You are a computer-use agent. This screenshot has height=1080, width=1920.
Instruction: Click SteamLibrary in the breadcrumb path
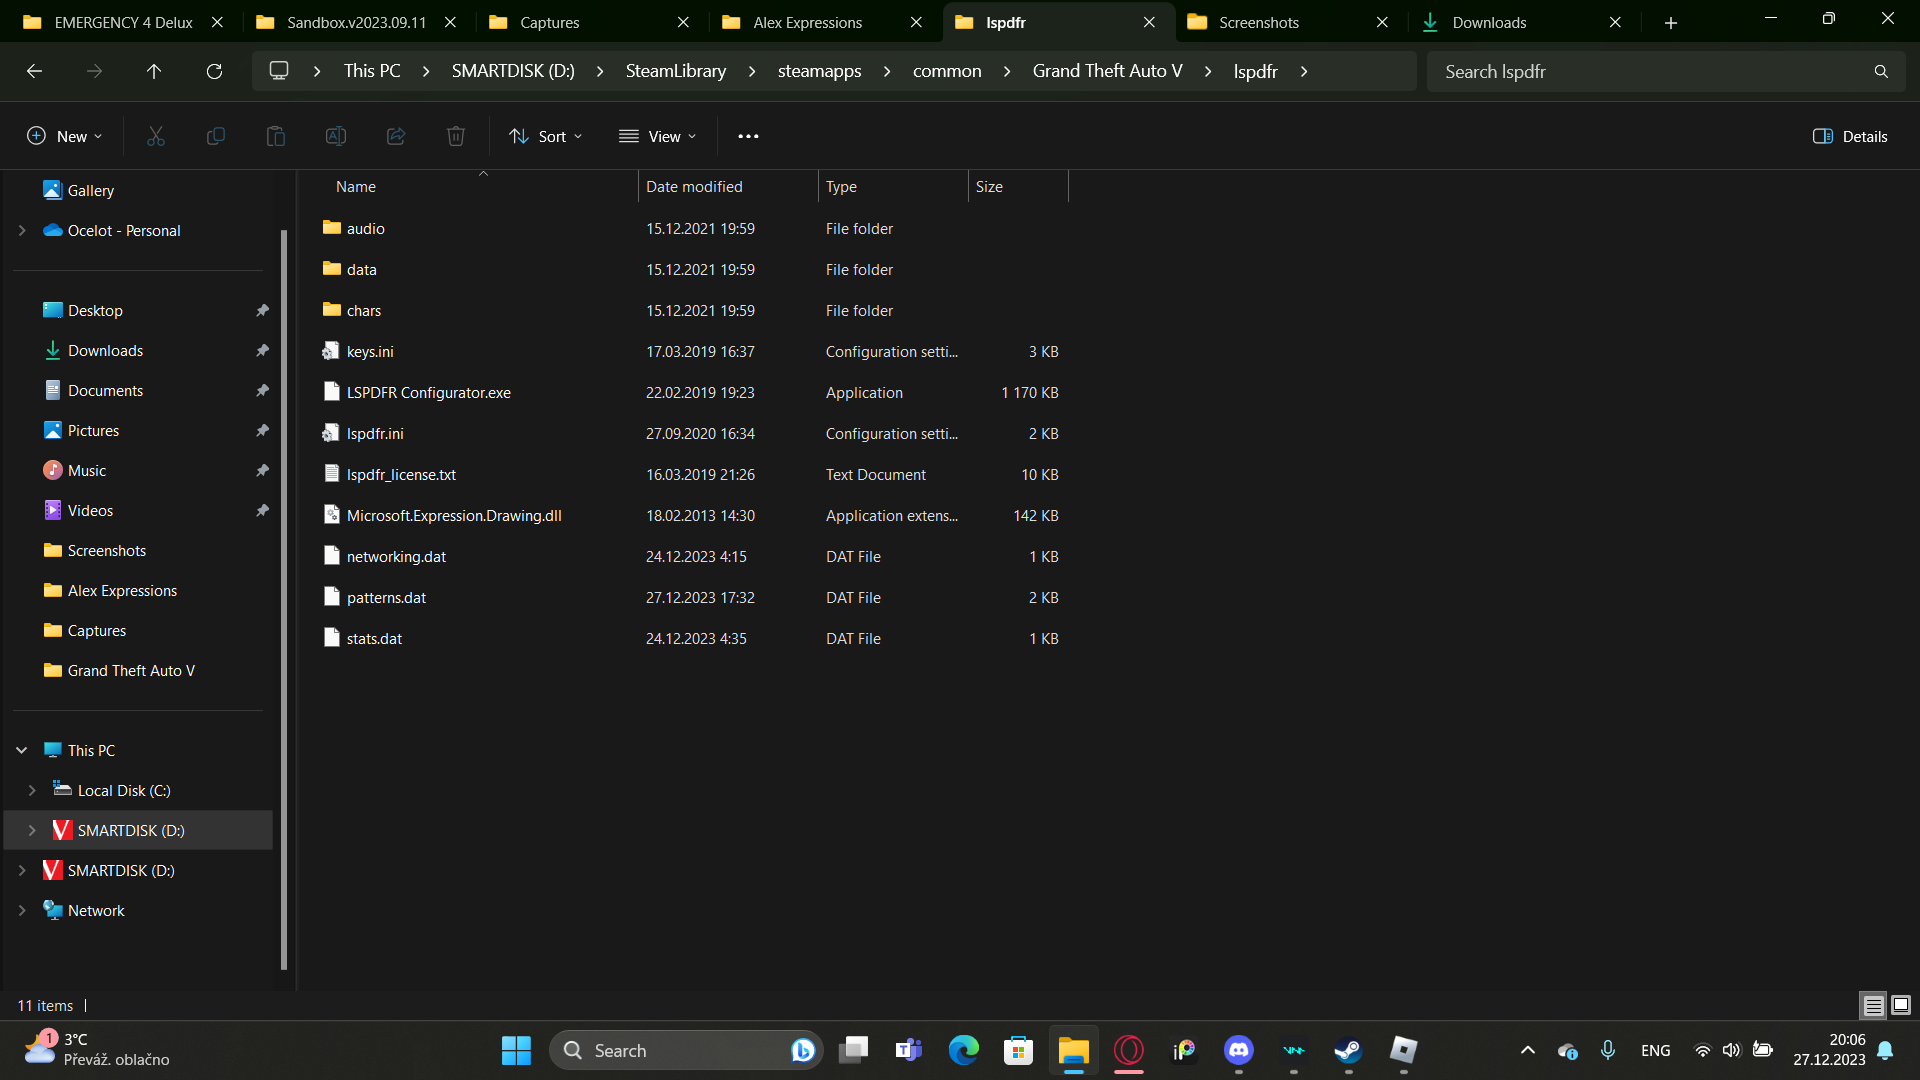tap(676, 71)
